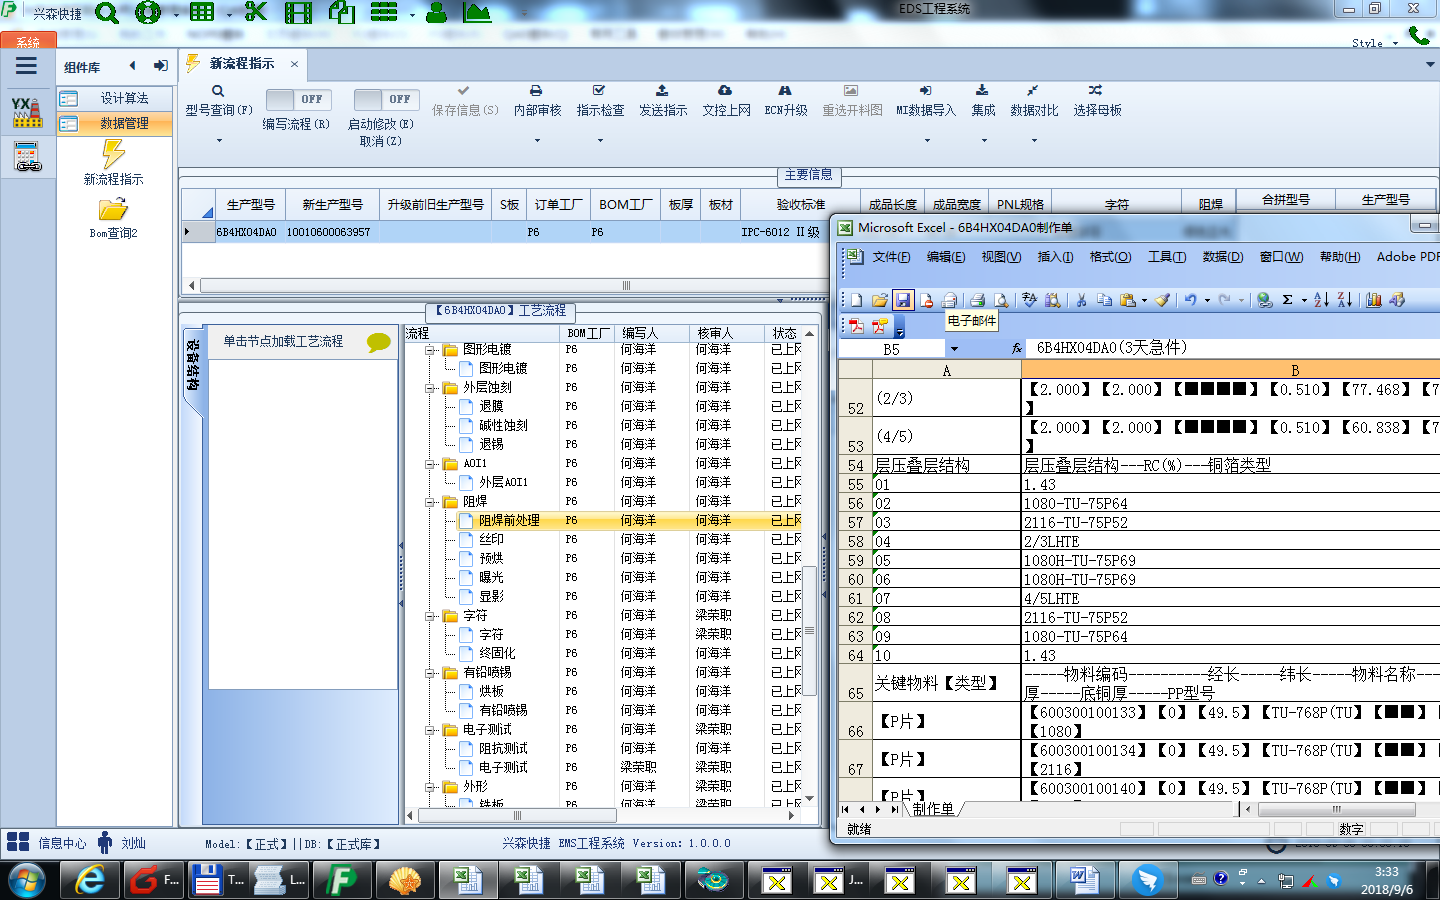Select the 制作单 sheet tab in Excel
1440x900 pixels.
(x=933, y=809)
